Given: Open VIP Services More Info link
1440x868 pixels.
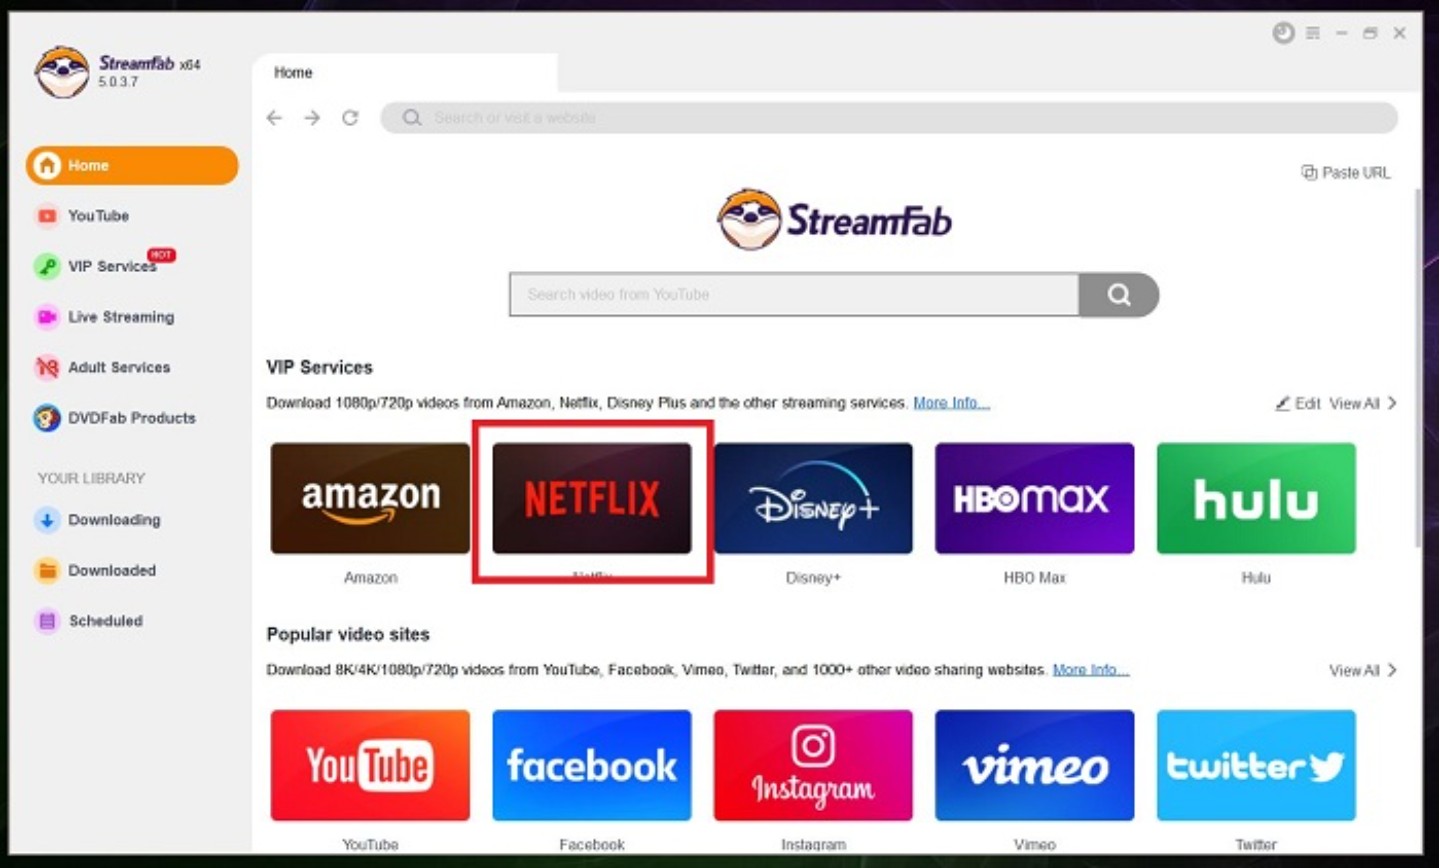Looking at the screenshot, I should (951, 403).
